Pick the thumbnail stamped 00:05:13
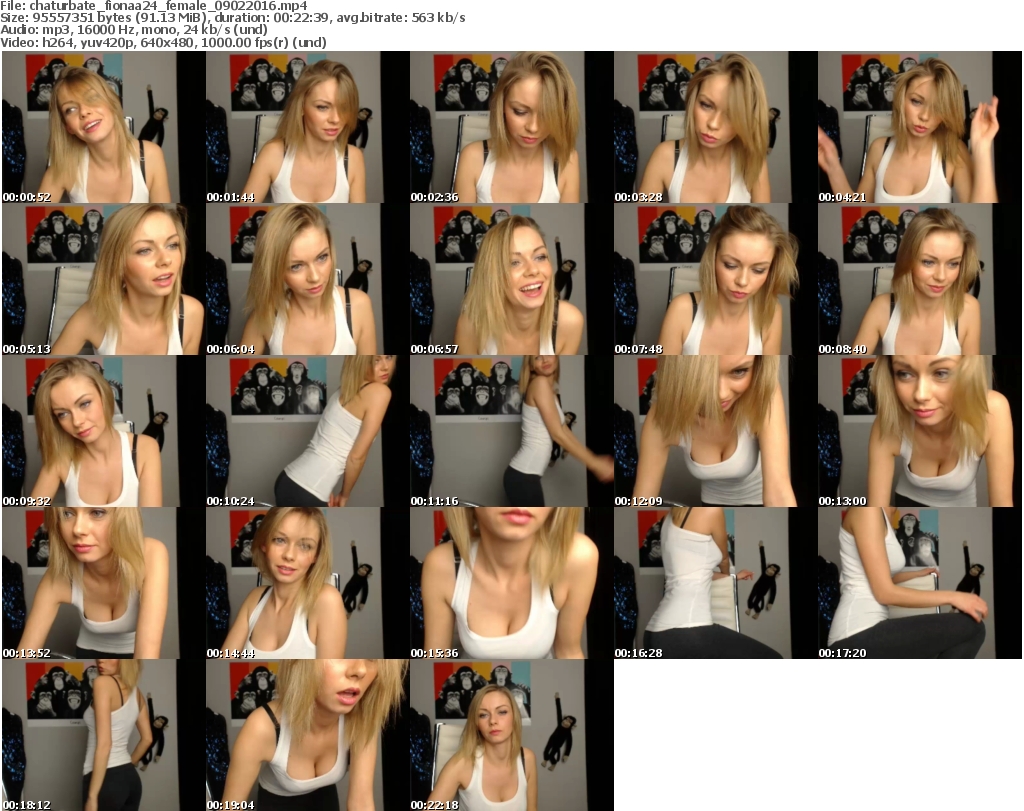 pyautogui.click(x=103, y=279)
